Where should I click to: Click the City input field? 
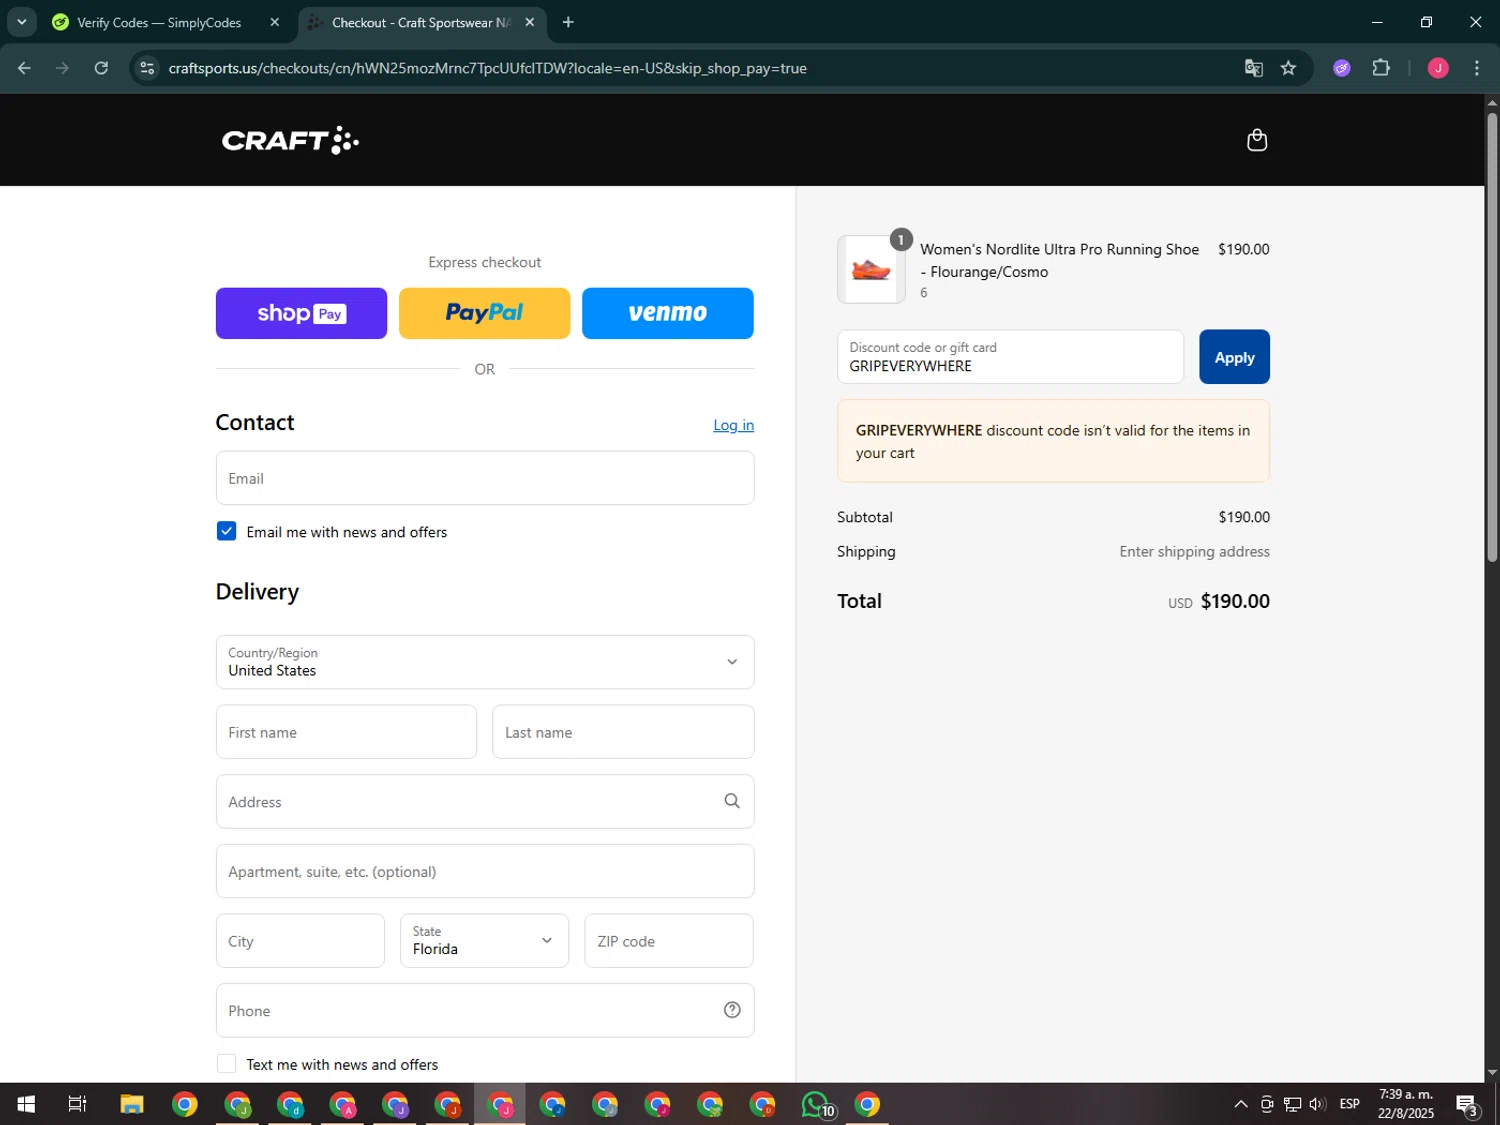[300, 940]
